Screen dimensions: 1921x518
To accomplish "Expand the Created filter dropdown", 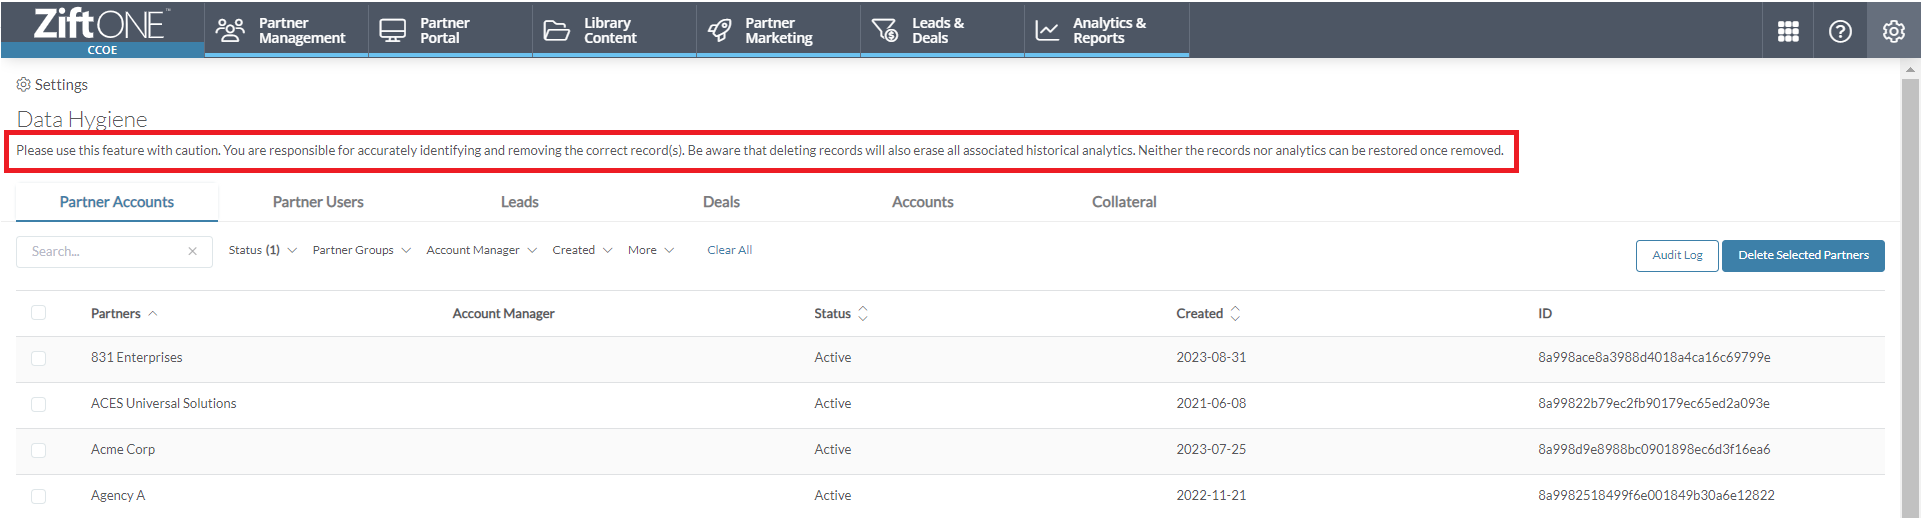I will pyautogui.click(x=582, y=250).
